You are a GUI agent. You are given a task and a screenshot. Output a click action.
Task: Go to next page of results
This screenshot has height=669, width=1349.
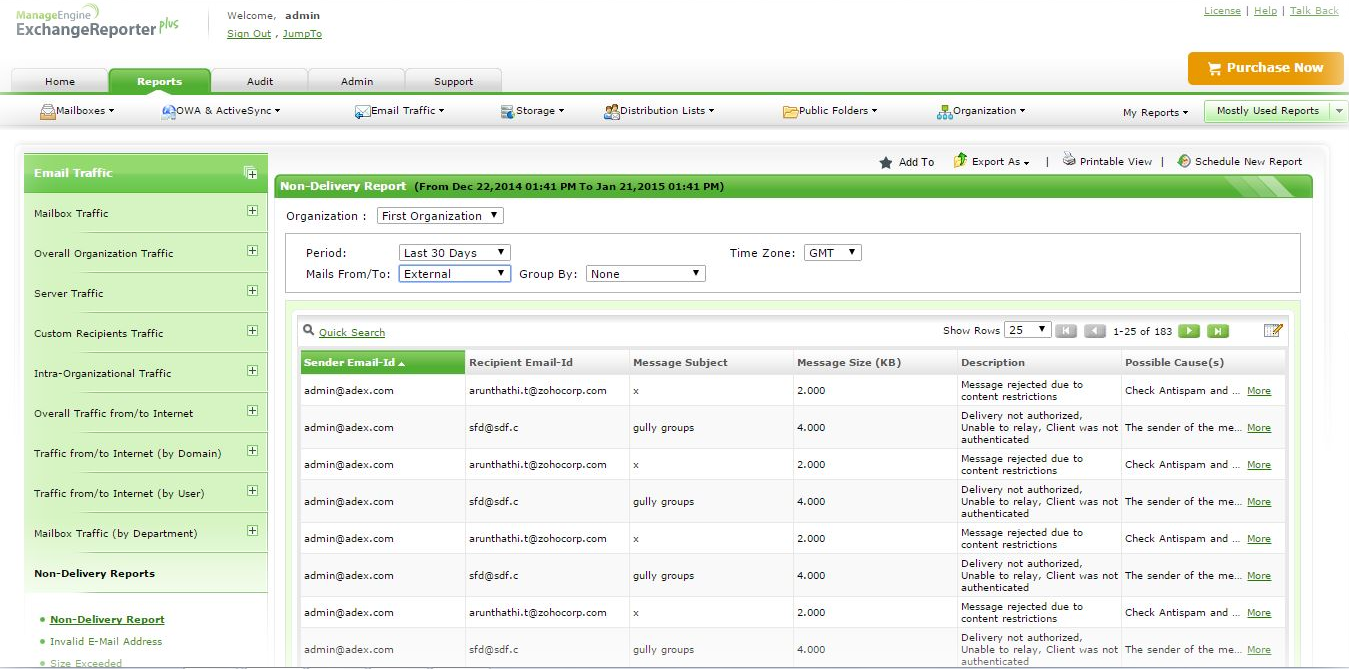(1188, 331)
